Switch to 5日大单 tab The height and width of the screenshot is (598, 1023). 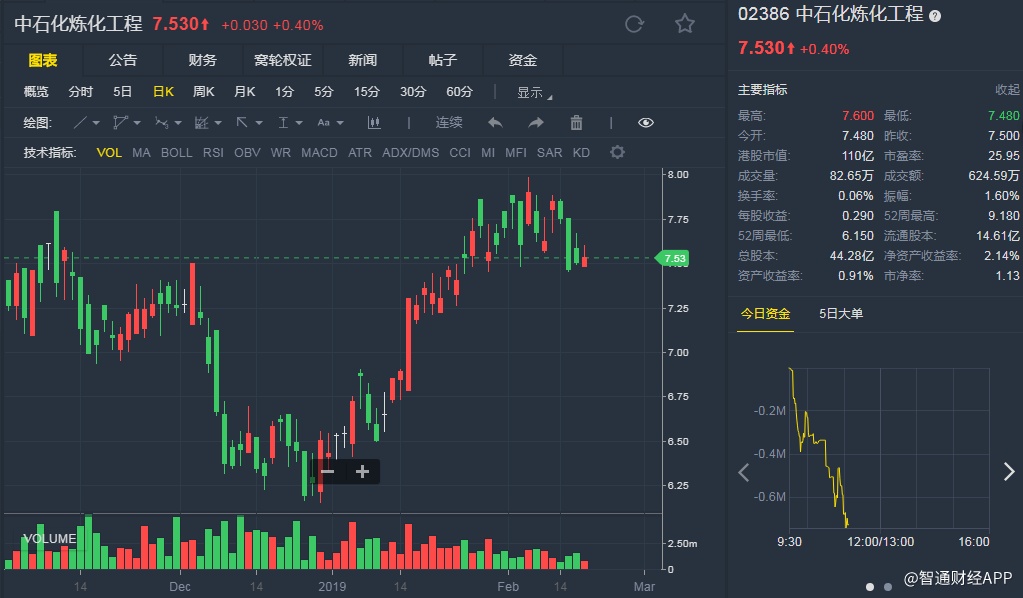(x=841, y=314)
